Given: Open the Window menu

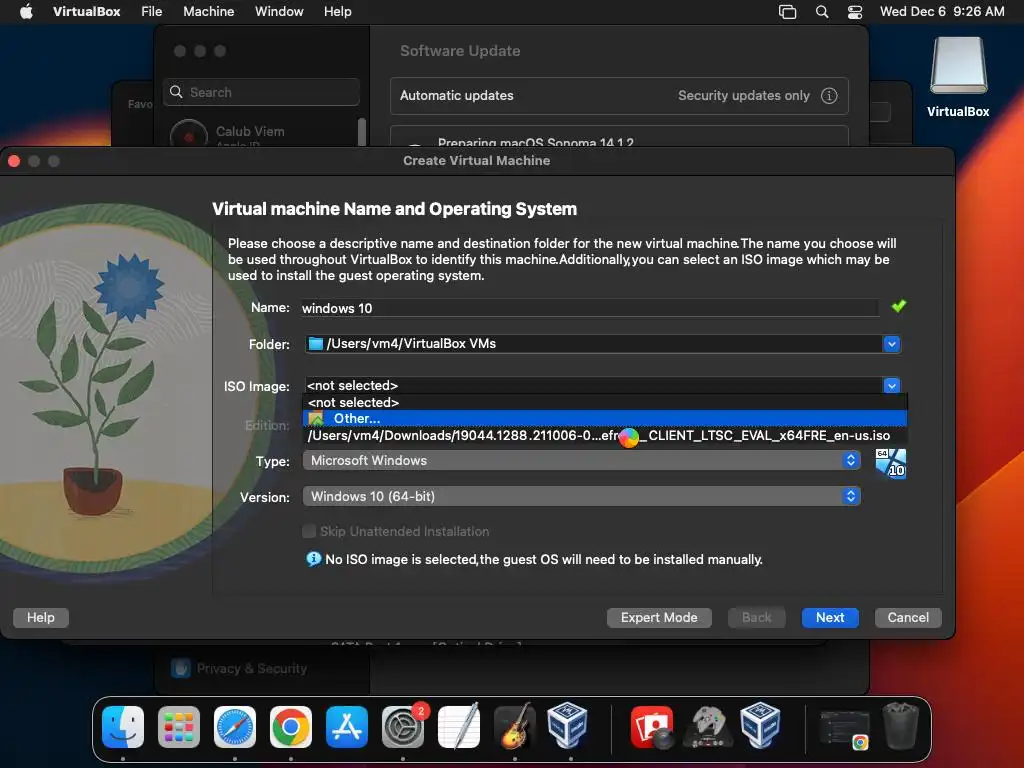Looking at the screenshot, I should pos(279,11).
